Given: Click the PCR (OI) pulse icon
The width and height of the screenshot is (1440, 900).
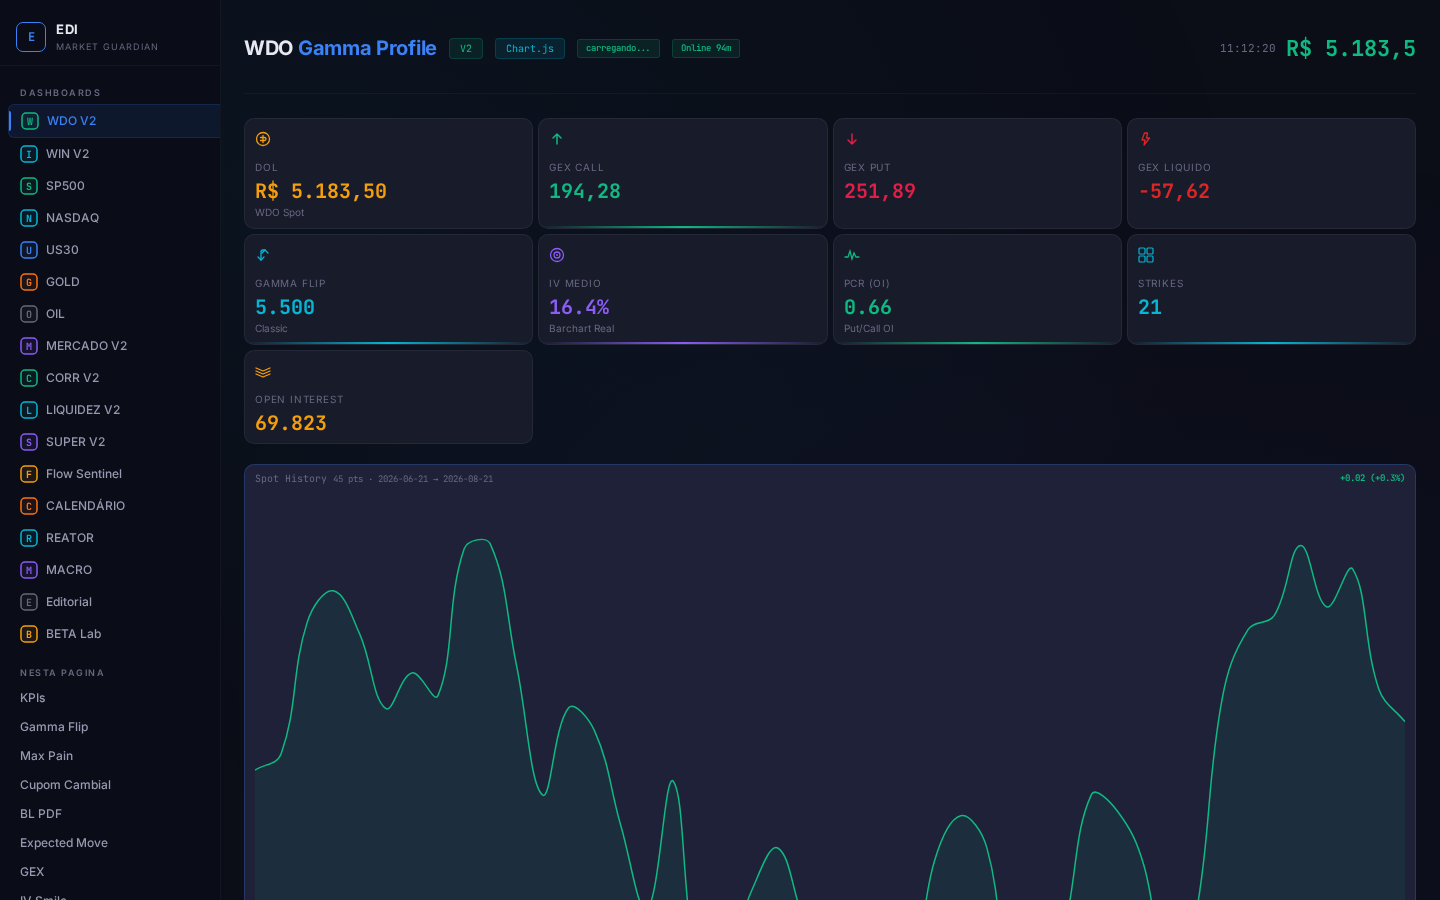Looking at the screenshot, I should point(852,255).
